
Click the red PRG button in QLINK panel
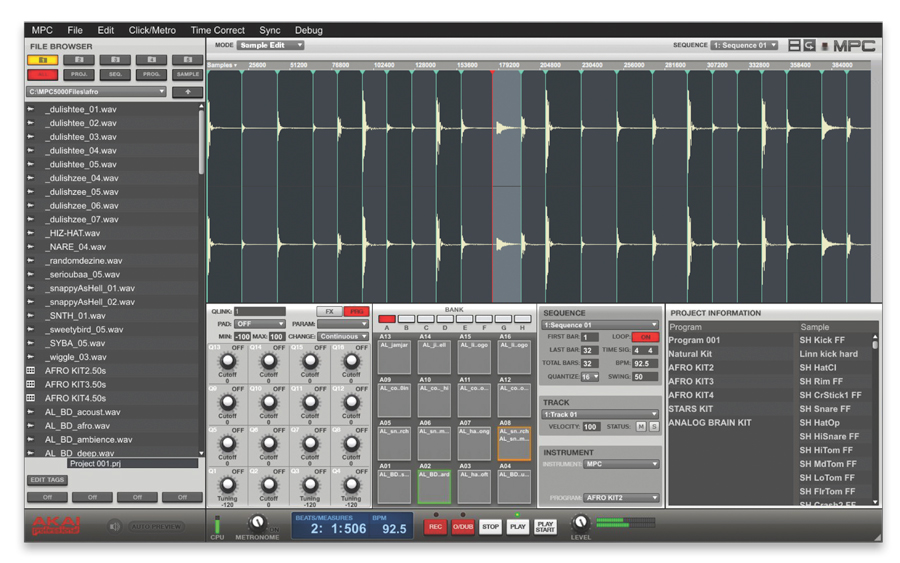pos(356,311)
